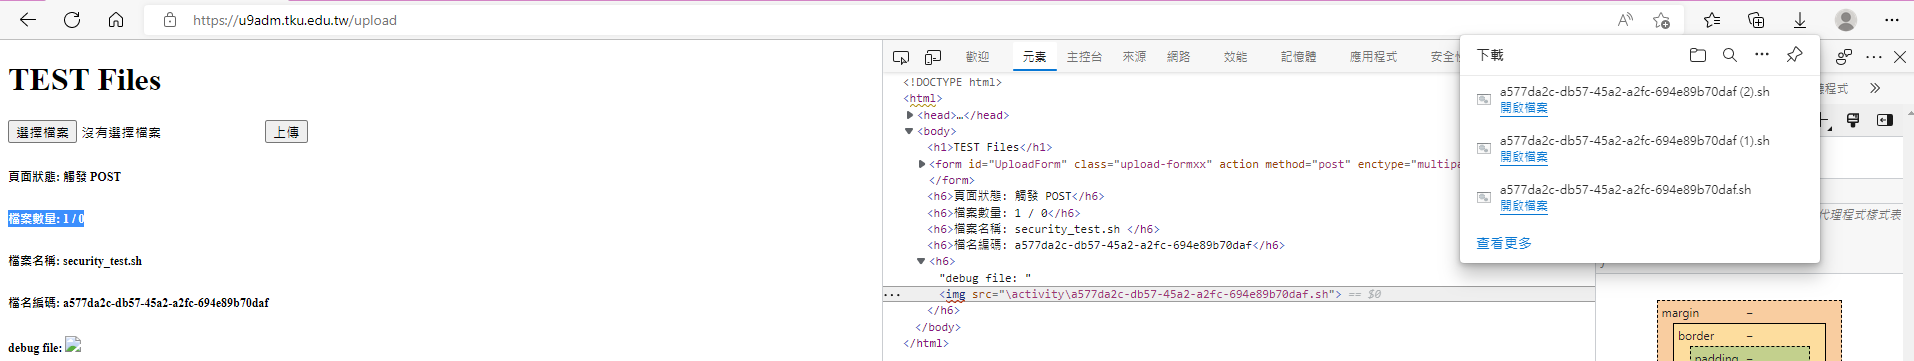
Task: Switch to the 應用程式 application tab
Action: [1373, 57]
